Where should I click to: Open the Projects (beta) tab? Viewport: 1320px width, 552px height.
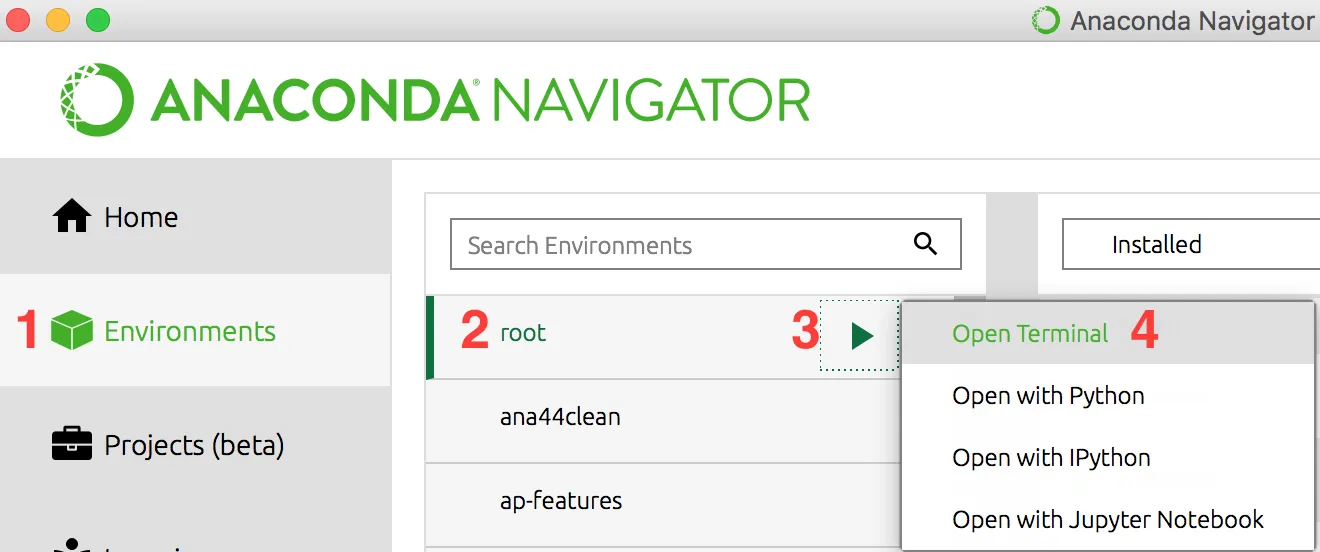click(x=194, y=444)
